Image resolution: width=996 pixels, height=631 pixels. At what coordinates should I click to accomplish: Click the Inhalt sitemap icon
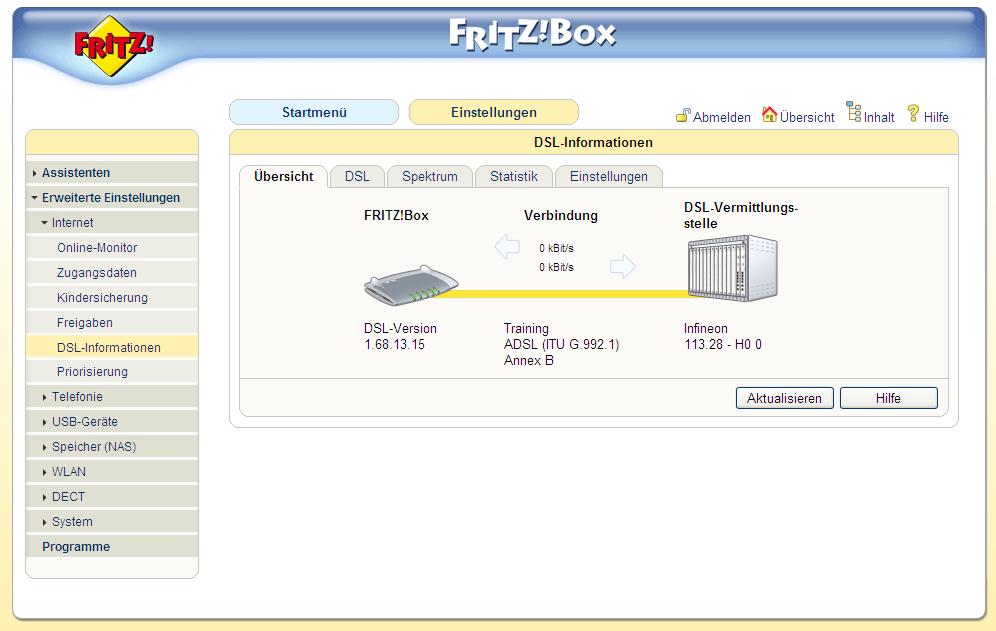pos(854,112)
